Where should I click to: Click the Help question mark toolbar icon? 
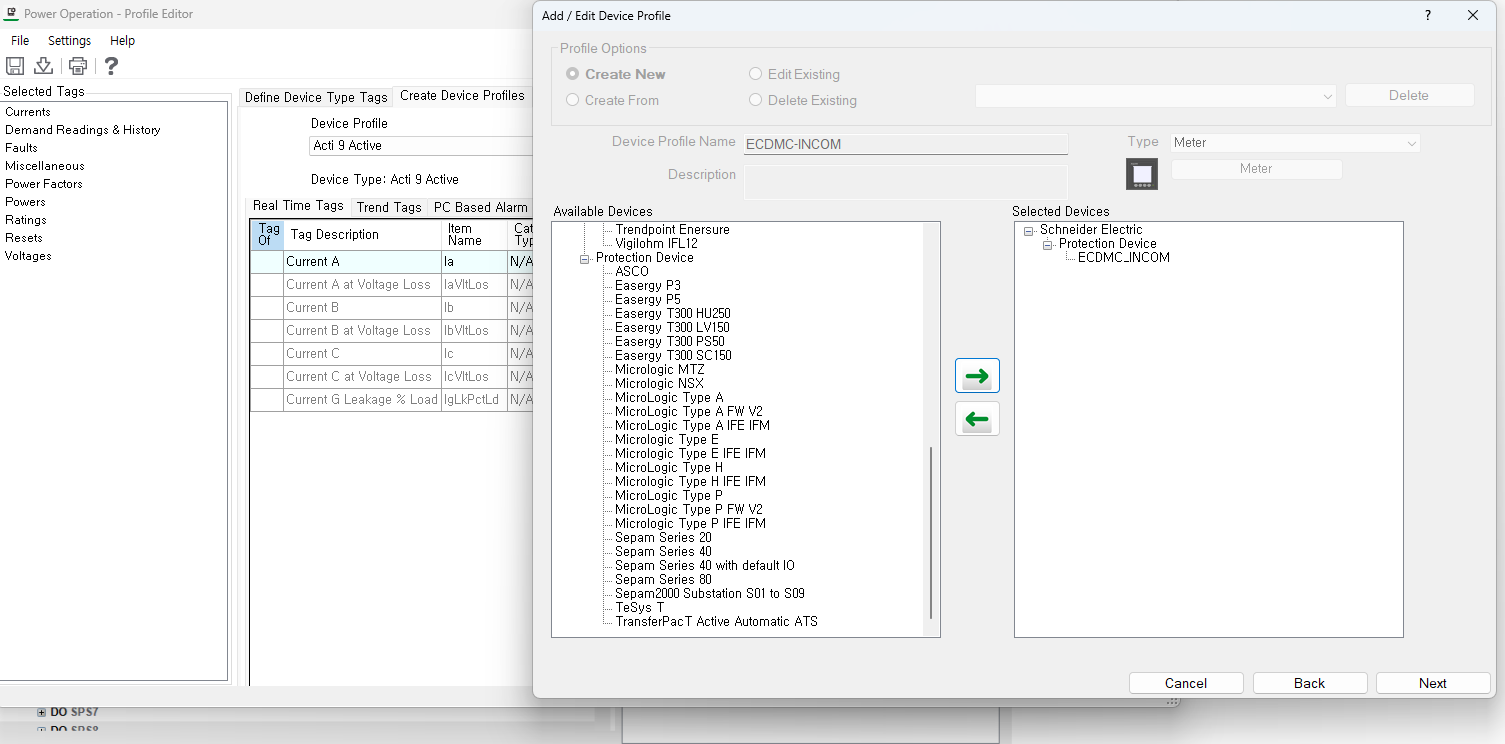[111, 66]
